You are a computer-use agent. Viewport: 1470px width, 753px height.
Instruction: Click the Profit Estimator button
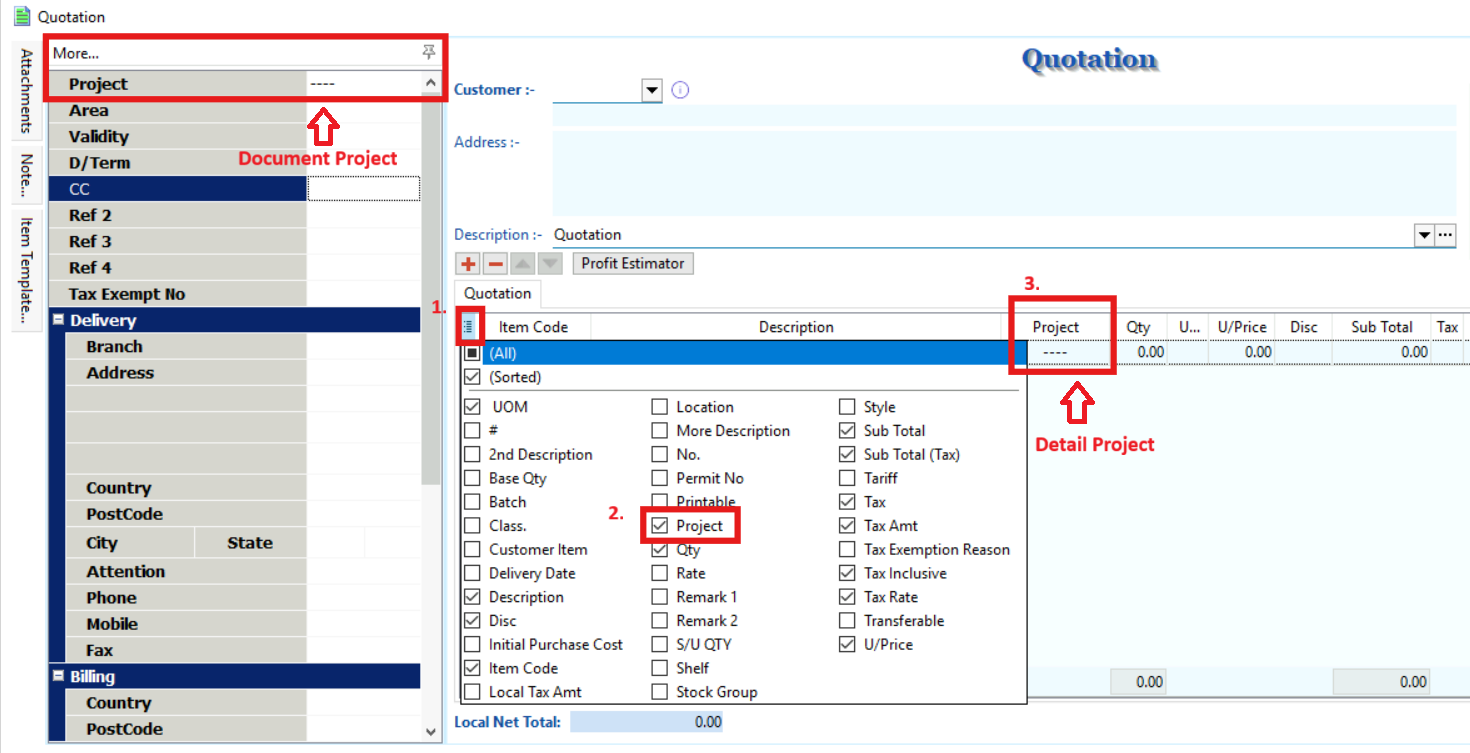(632, 264)
